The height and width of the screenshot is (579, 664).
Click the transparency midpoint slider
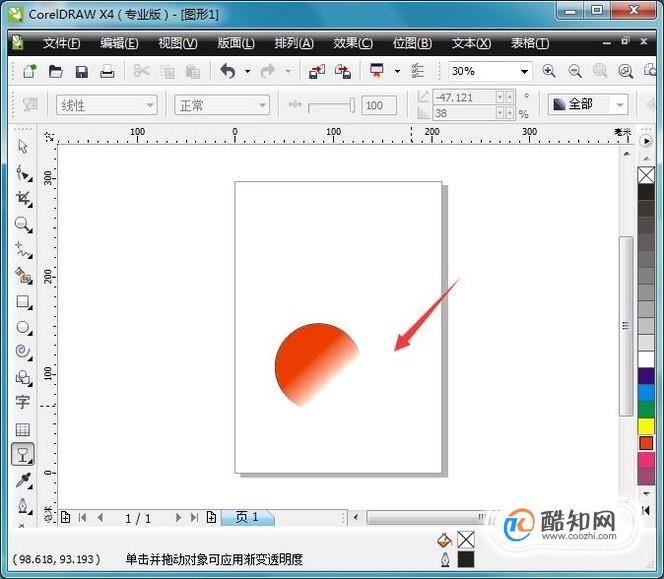click(x=331, y=105)
